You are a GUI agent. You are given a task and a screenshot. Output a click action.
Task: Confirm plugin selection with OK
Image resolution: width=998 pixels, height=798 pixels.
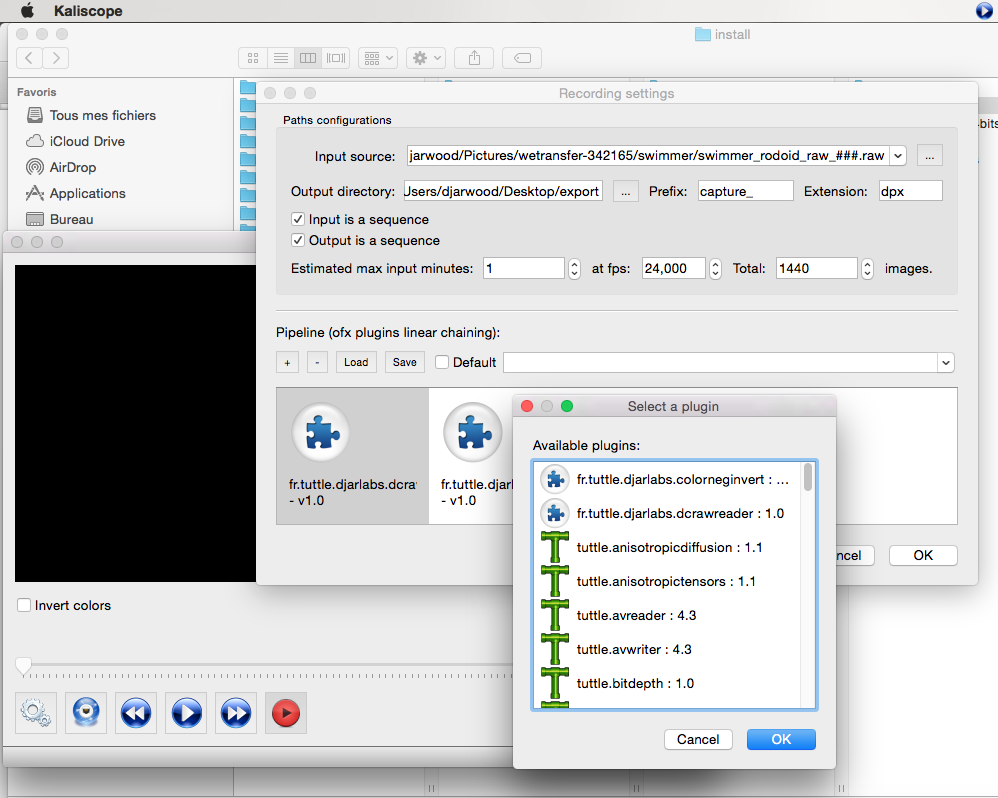point(781,739)
